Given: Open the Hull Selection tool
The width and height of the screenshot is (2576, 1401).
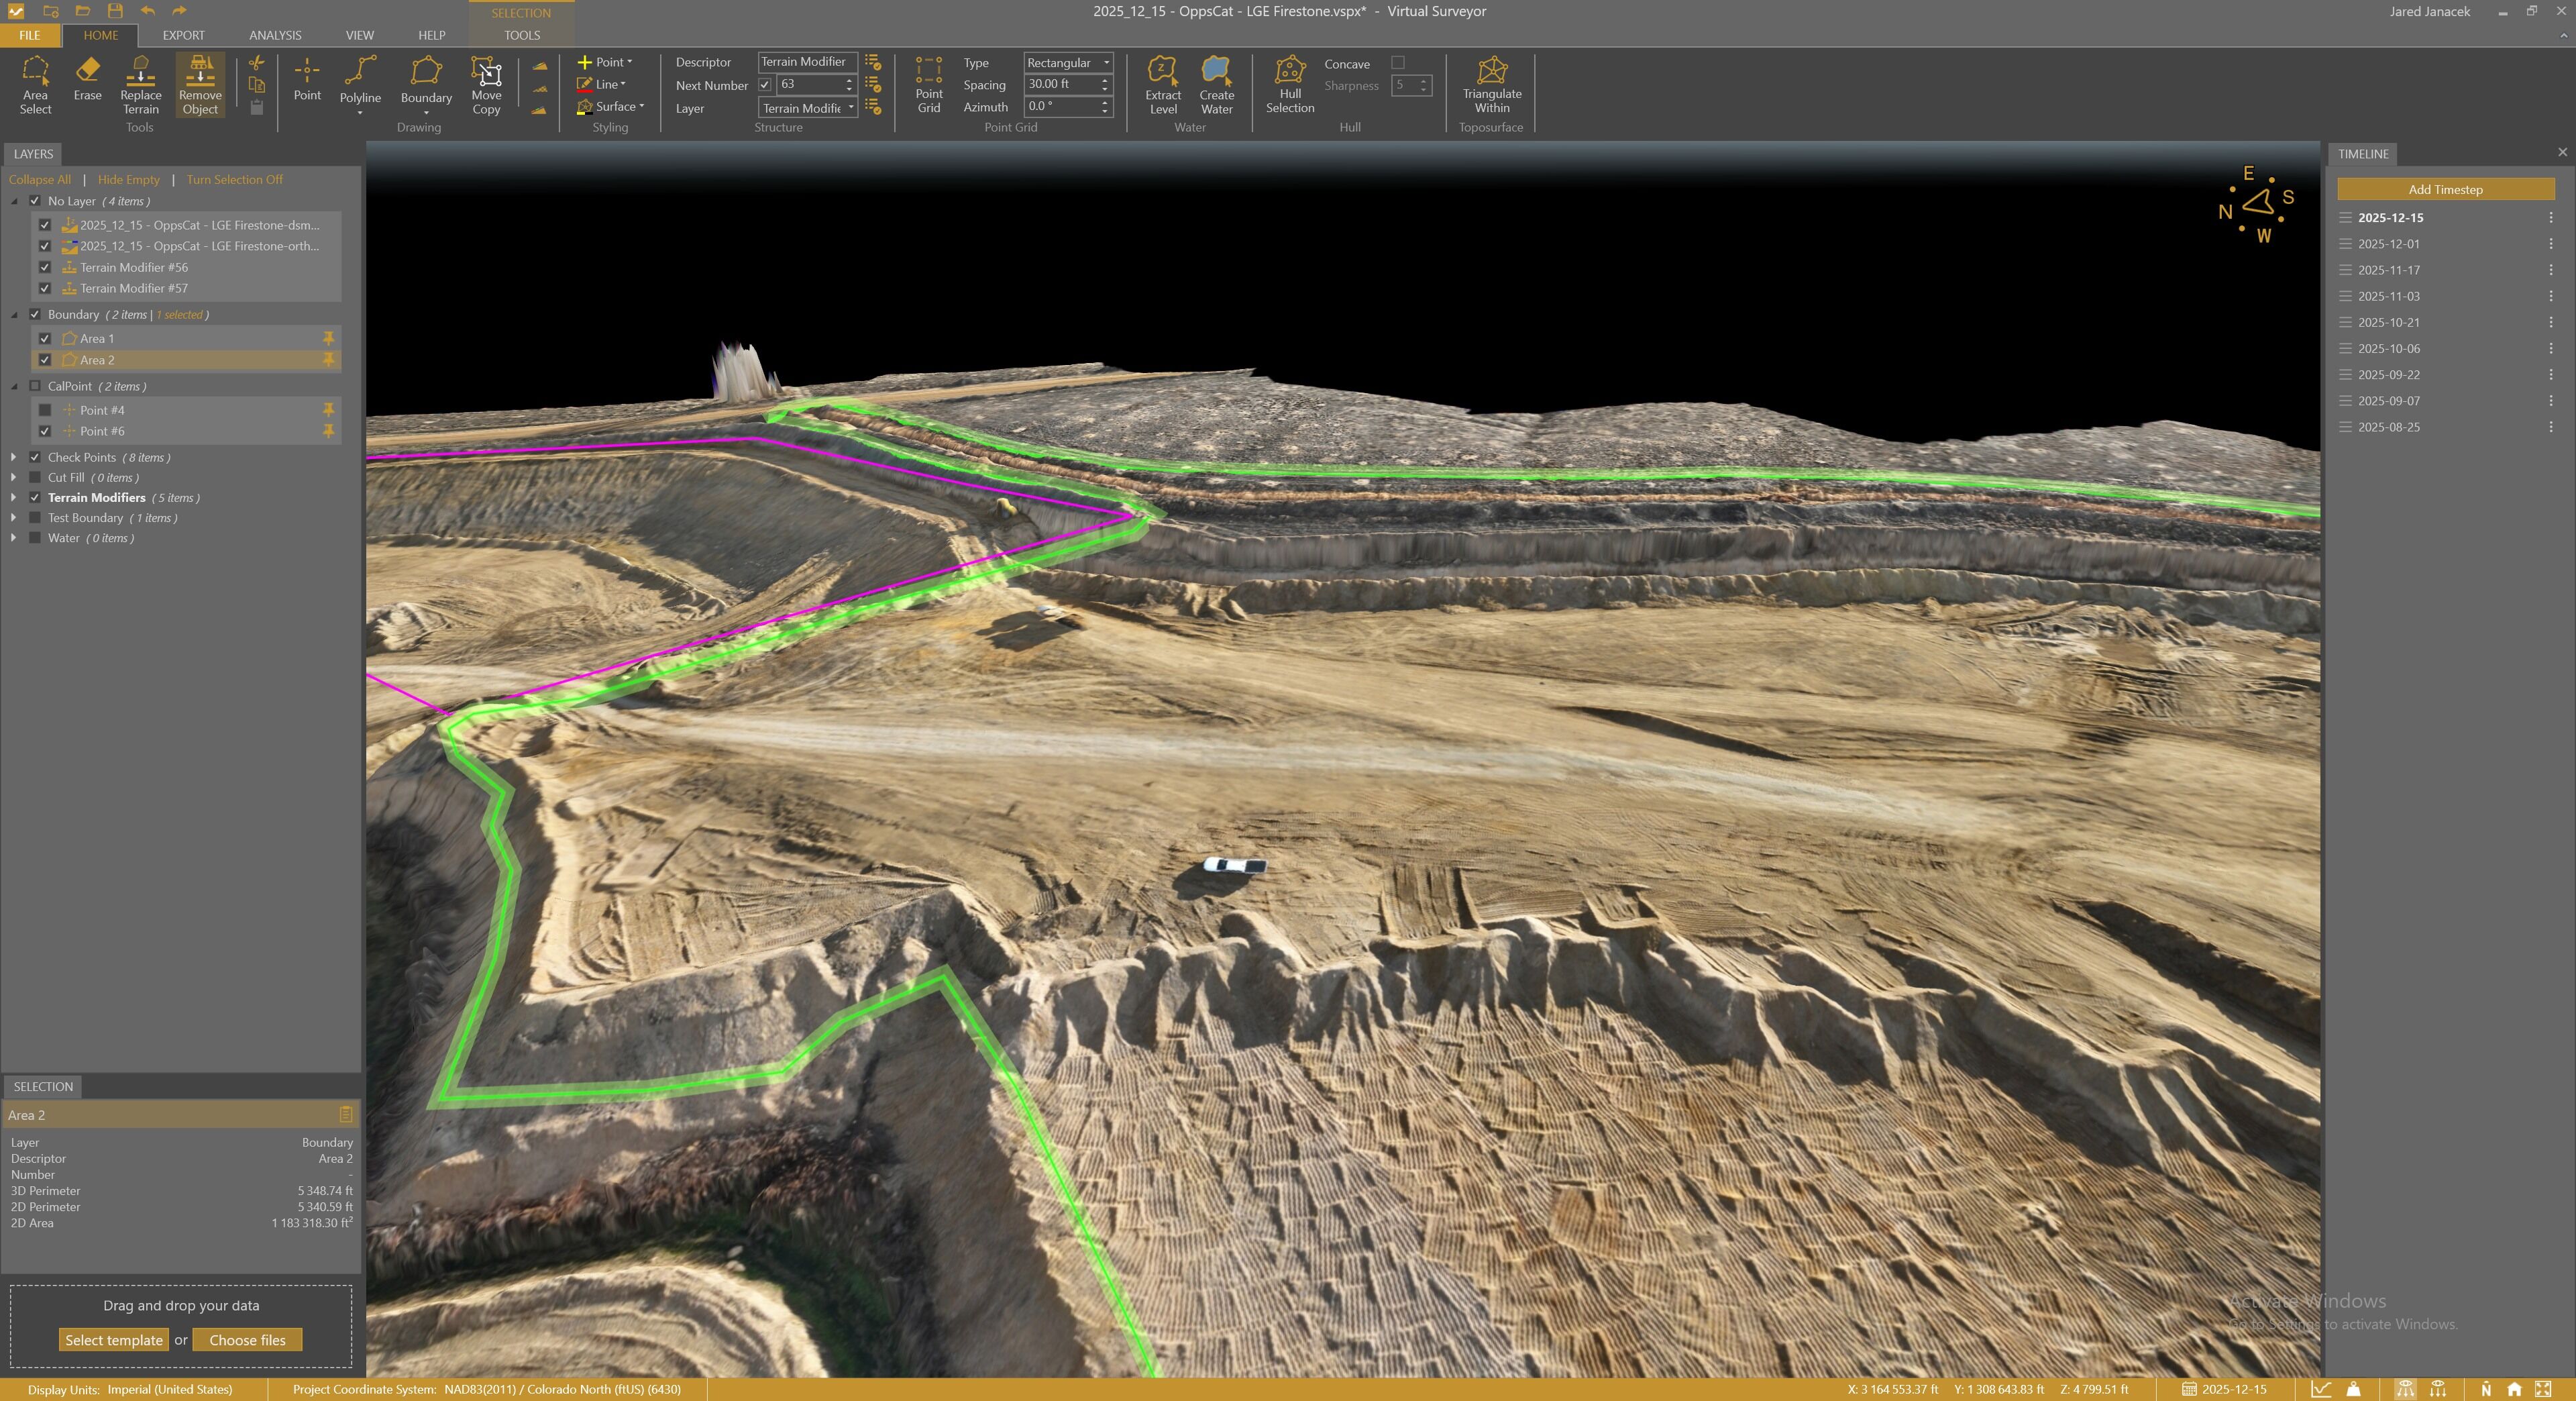Looking at the screenshot, I should click(1290, 85).
